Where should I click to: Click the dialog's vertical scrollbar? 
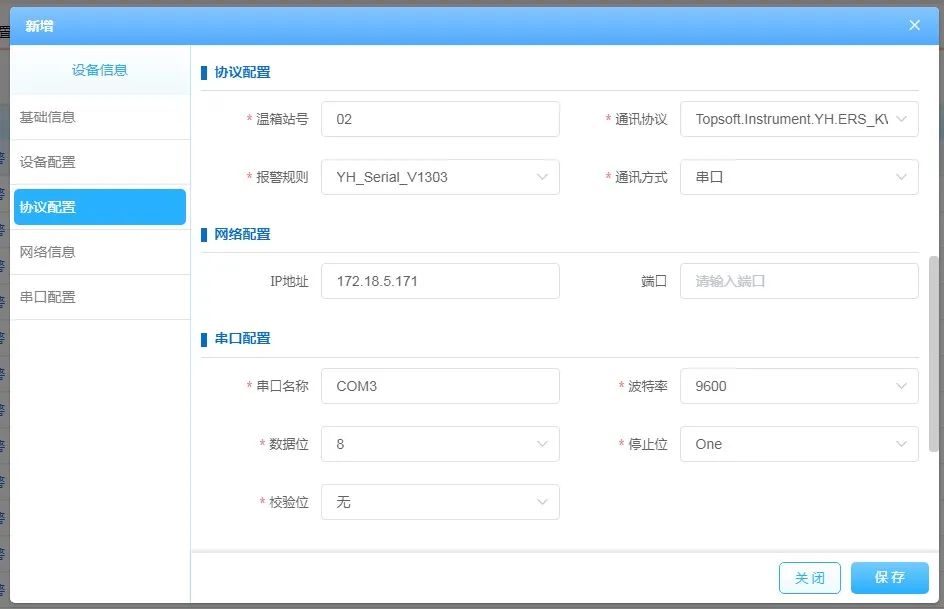pyautogui.click(x=934, y=350)
